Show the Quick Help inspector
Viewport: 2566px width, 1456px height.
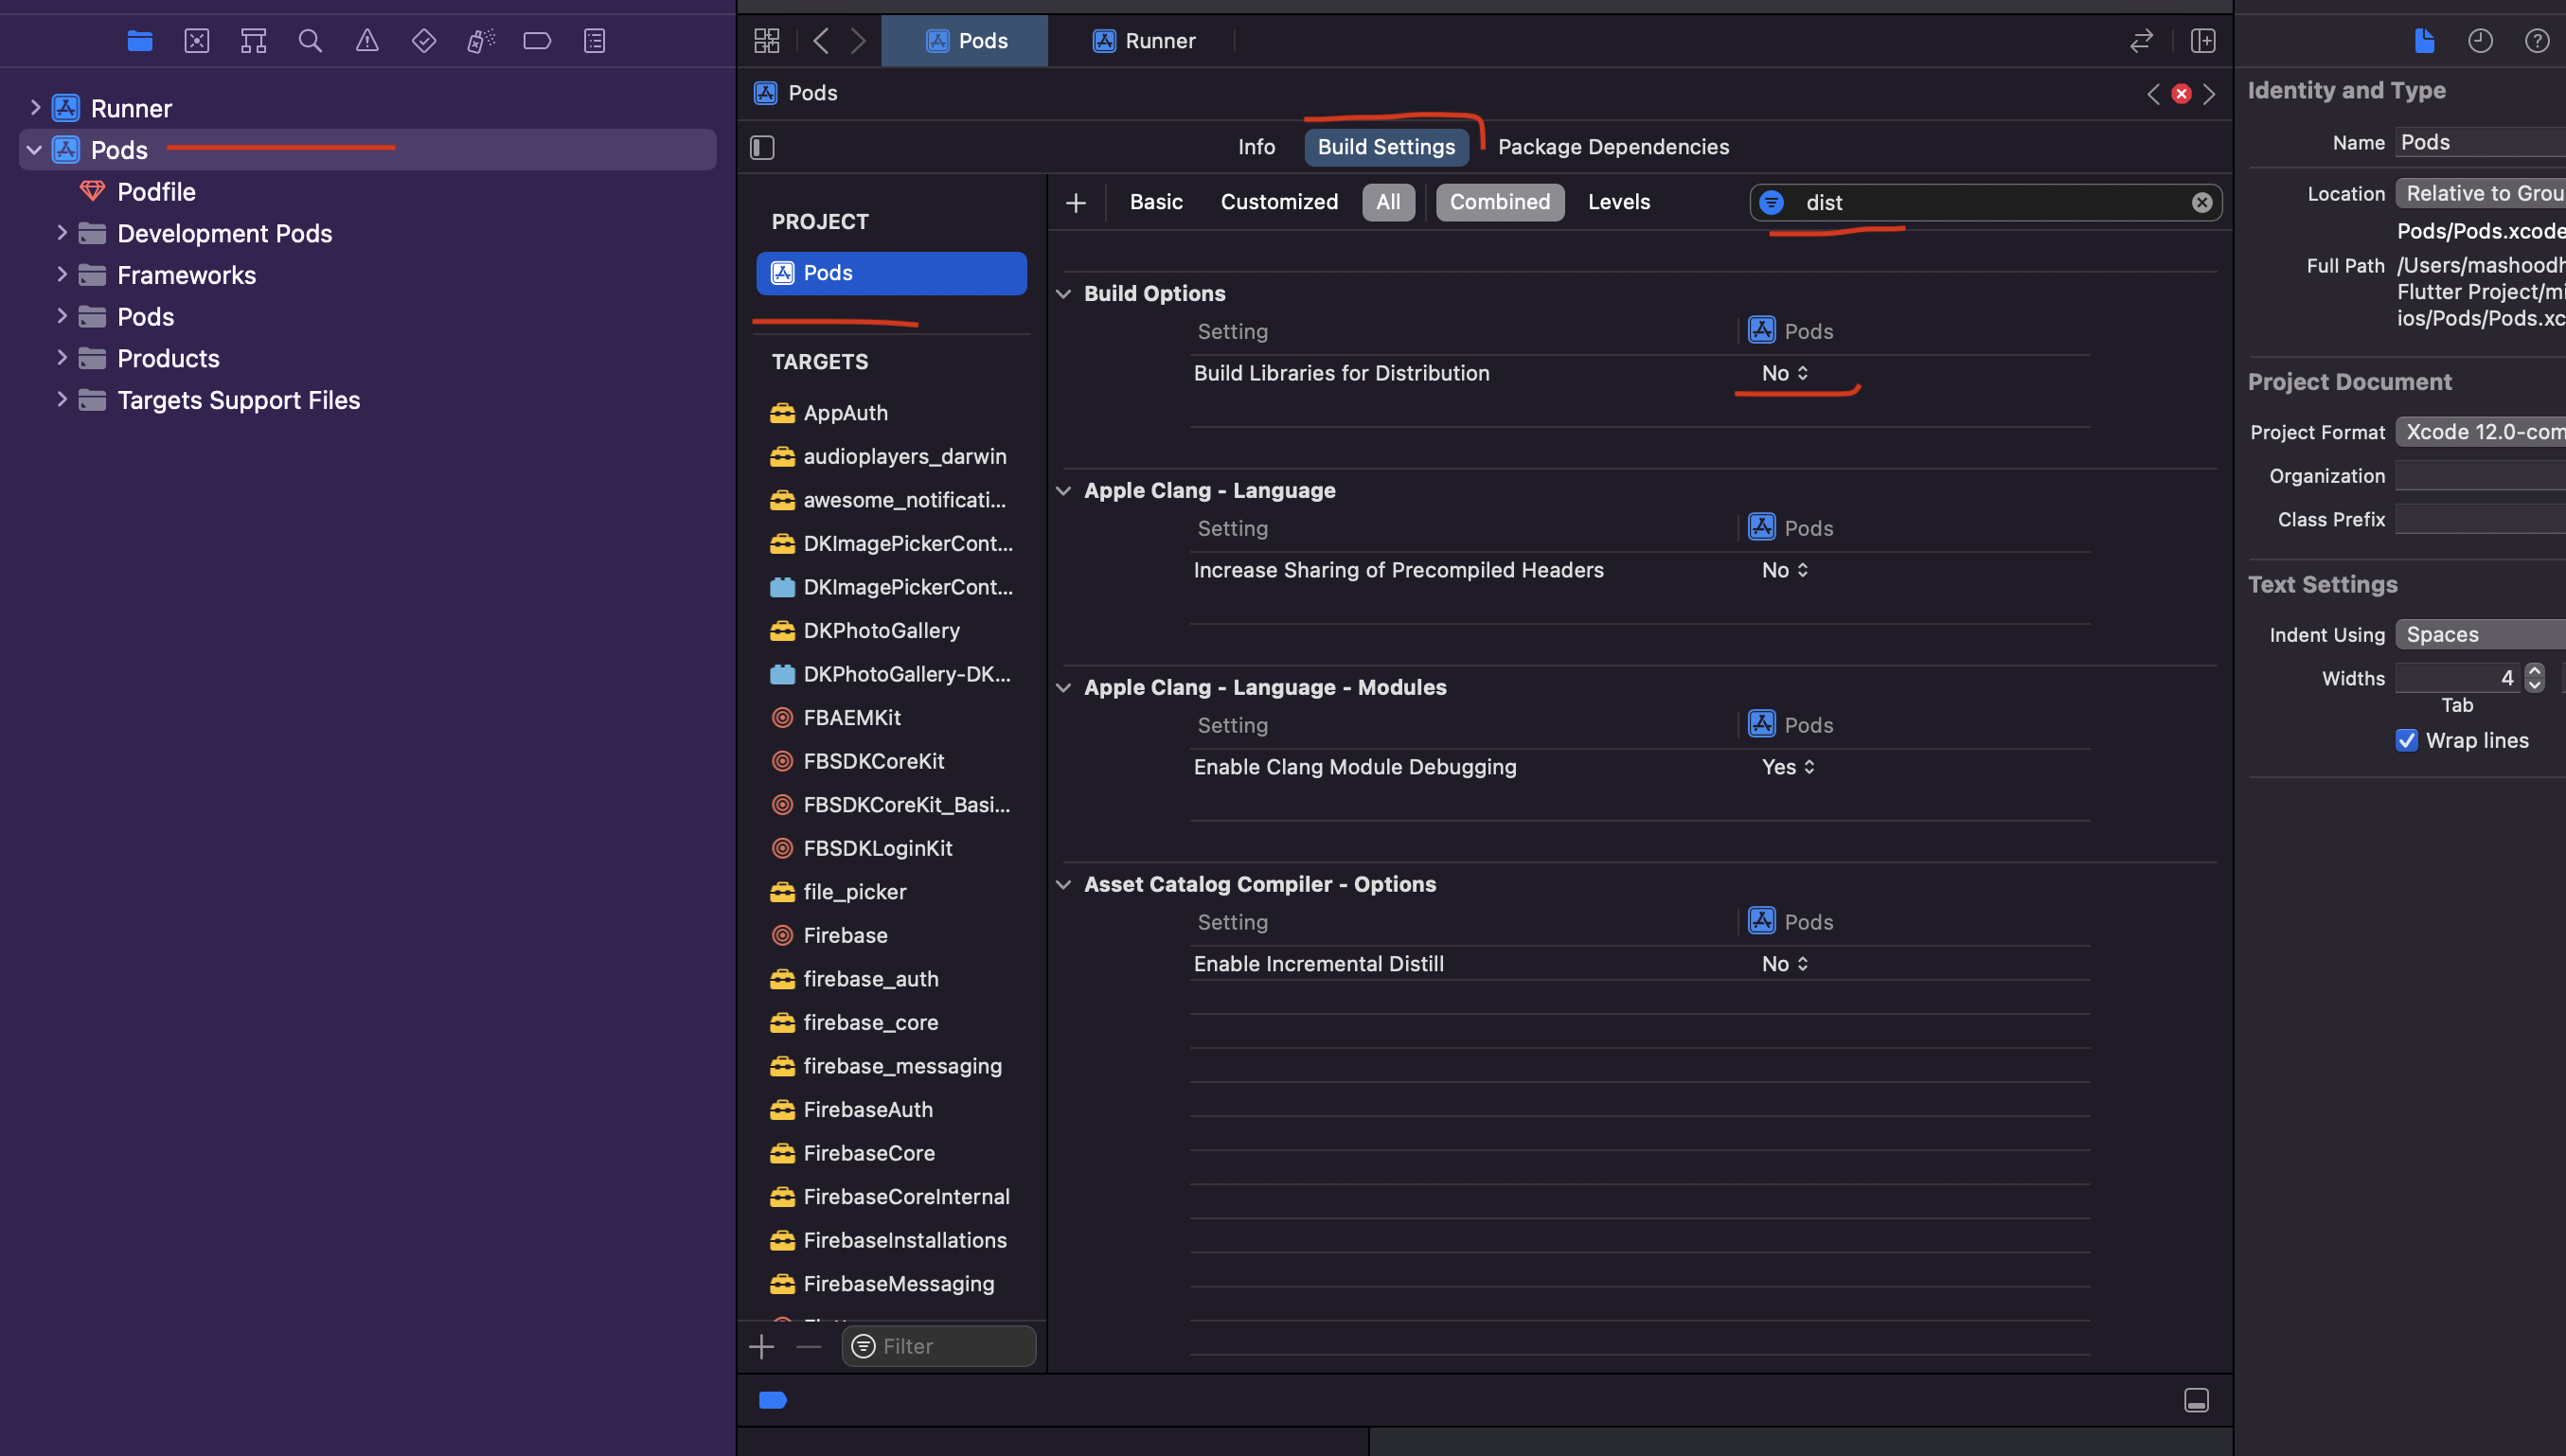coord(2537,41)
